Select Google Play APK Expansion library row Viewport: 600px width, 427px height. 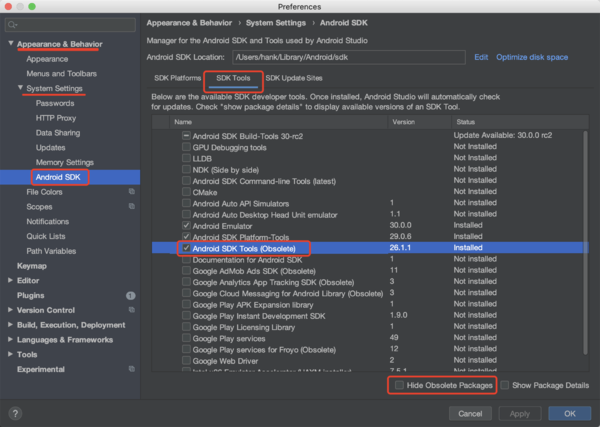[x=370, y=304]
